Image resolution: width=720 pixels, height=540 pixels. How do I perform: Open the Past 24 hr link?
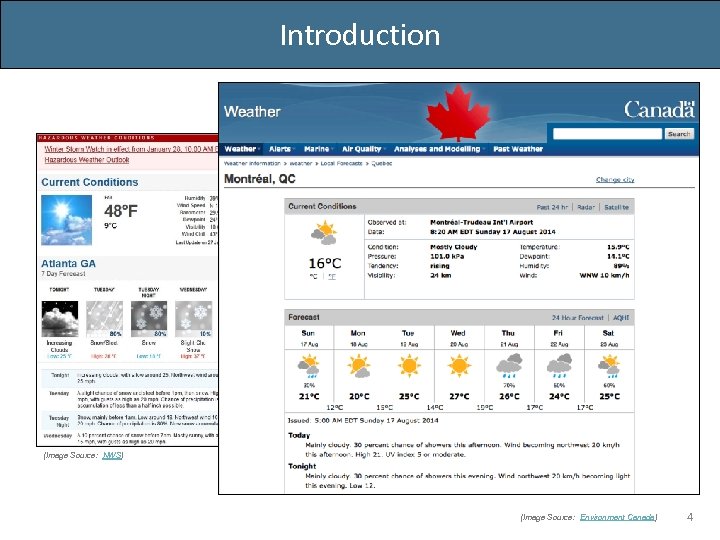pyautogui.click(x=552, y=207)
